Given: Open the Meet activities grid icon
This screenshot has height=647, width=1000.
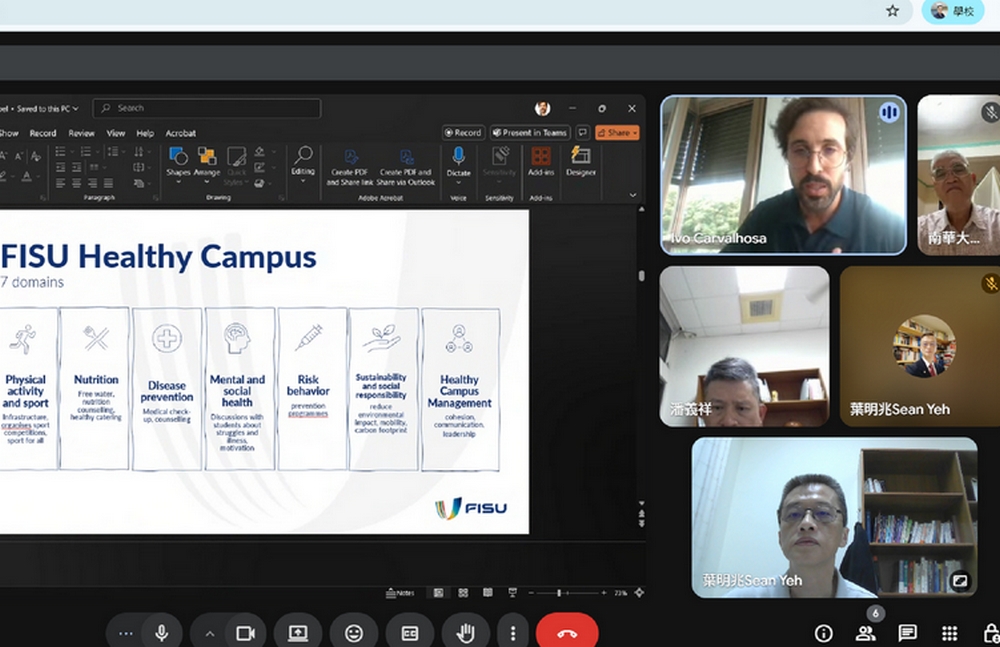Looking at the screenshot, I should point(950,633).
